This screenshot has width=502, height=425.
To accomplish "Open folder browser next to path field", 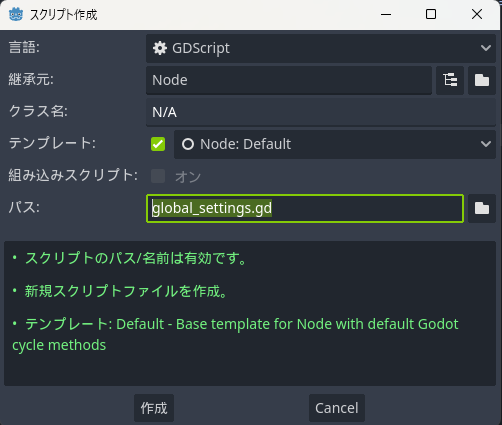I will point(482,208).
